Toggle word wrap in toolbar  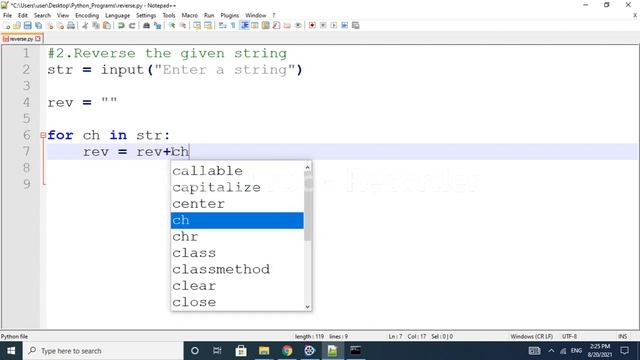[x=222, y=25]
